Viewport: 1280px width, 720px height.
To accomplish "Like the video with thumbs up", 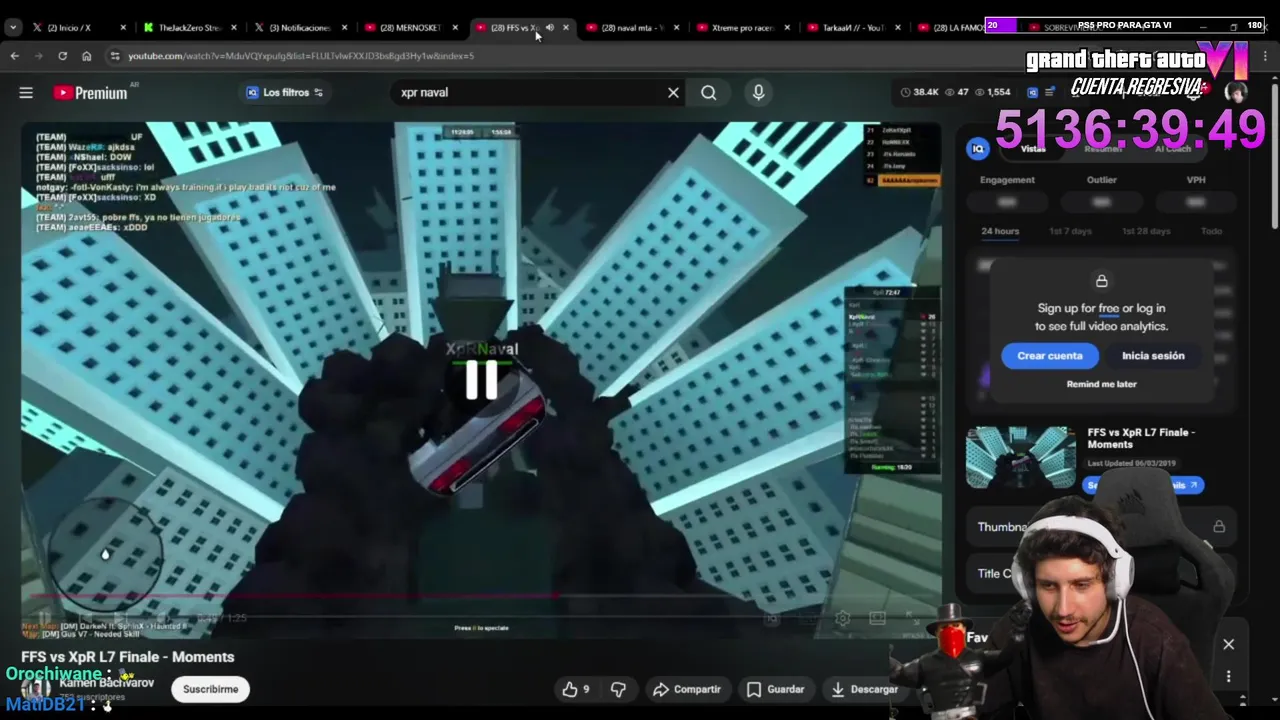I will (575, 689).
